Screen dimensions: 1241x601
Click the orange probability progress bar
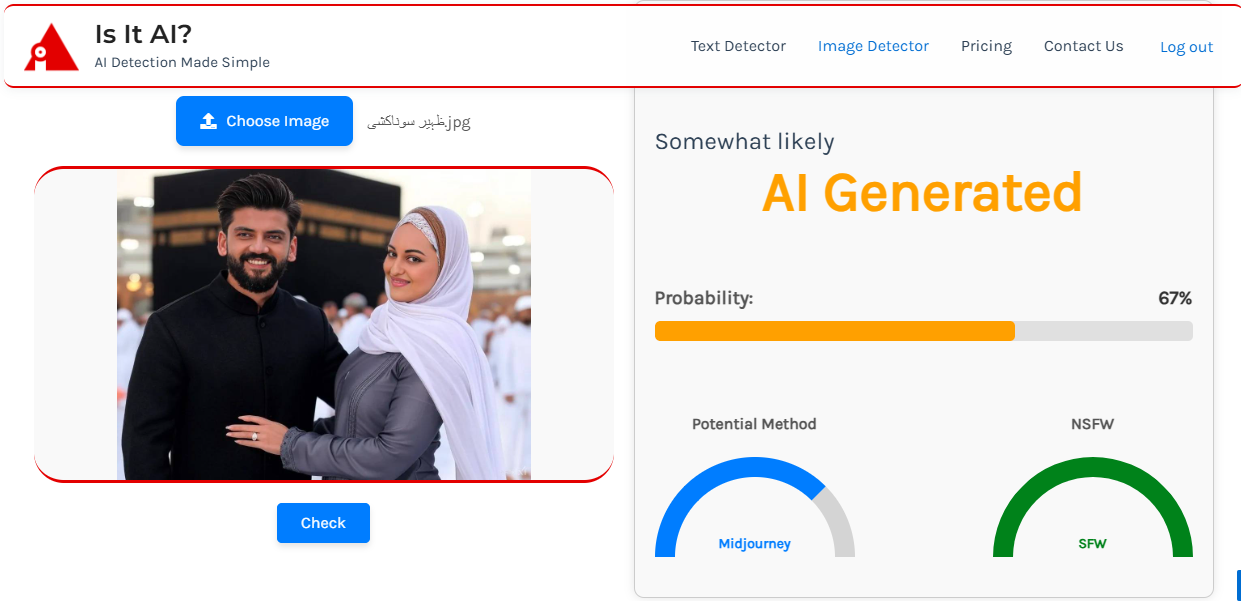pyautogui.click(x=834, y=331)
